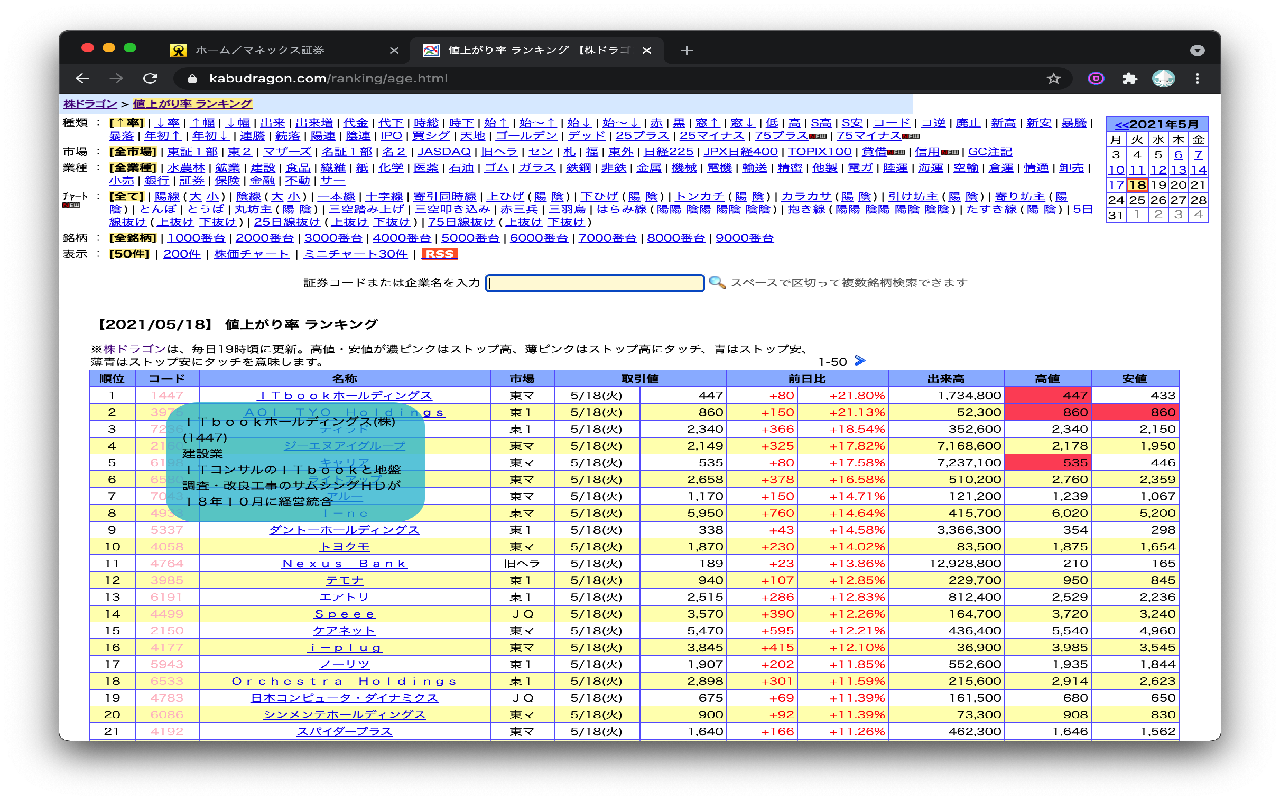Select the ゴールデン category link
This screenshot has width=1280, height=800.
(526, 135)
